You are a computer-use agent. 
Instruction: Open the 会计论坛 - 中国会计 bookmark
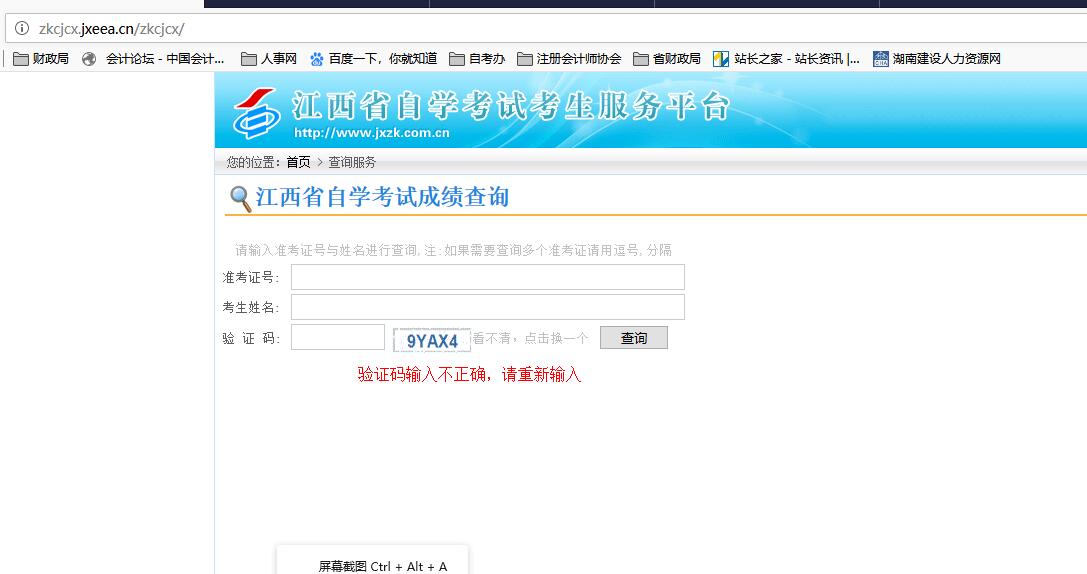165,59
